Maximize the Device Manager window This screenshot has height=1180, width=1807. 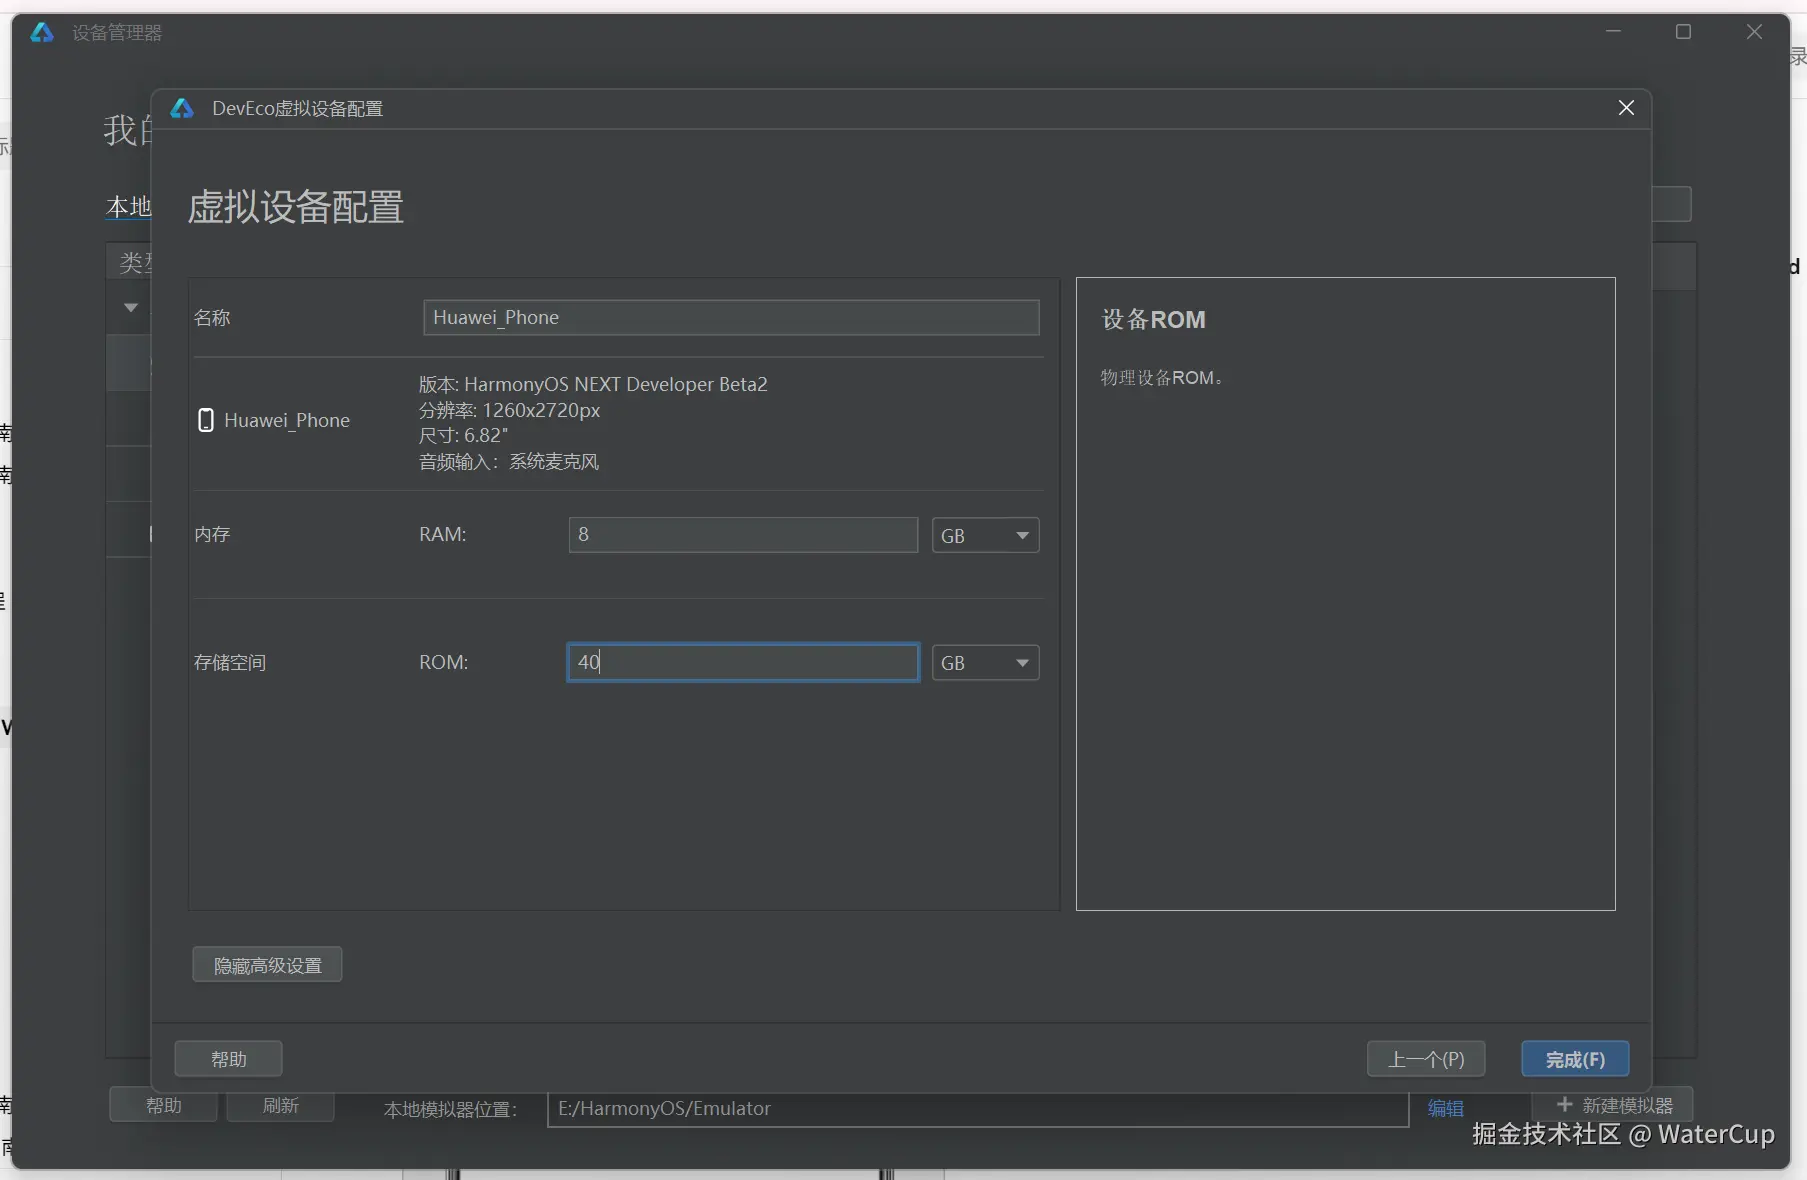pos(1684,32)
